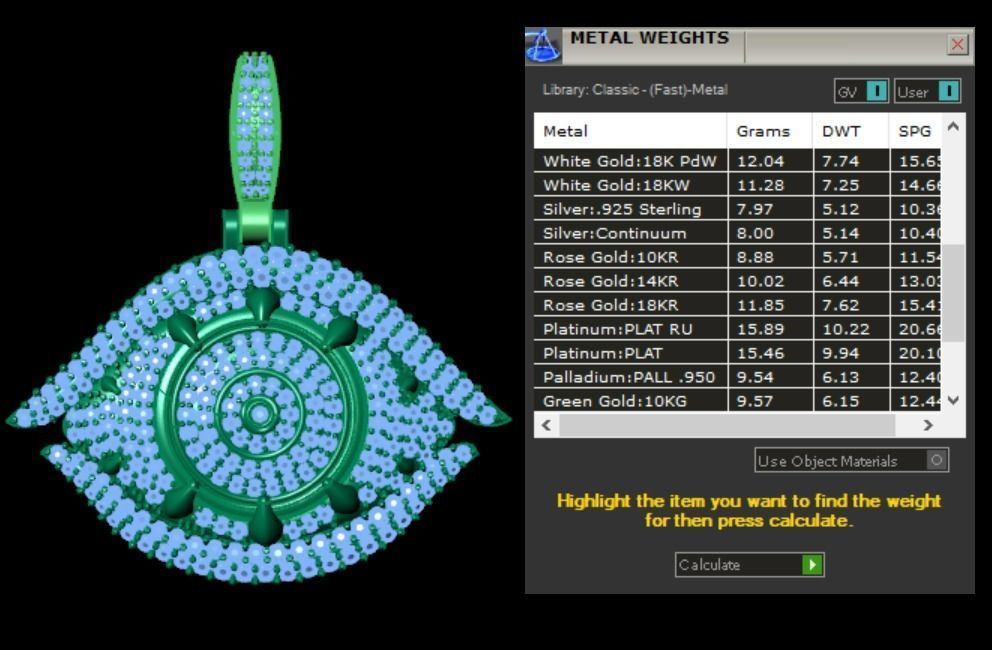This screenshot has height=650, width=992.
Task: Click the 8.88 grams cell
Action: tap(770, 257)
